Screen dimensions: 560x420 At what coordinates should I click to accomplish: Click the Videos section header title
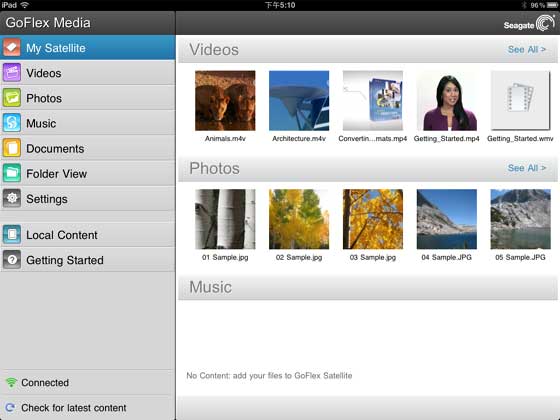tap(214, 50)
